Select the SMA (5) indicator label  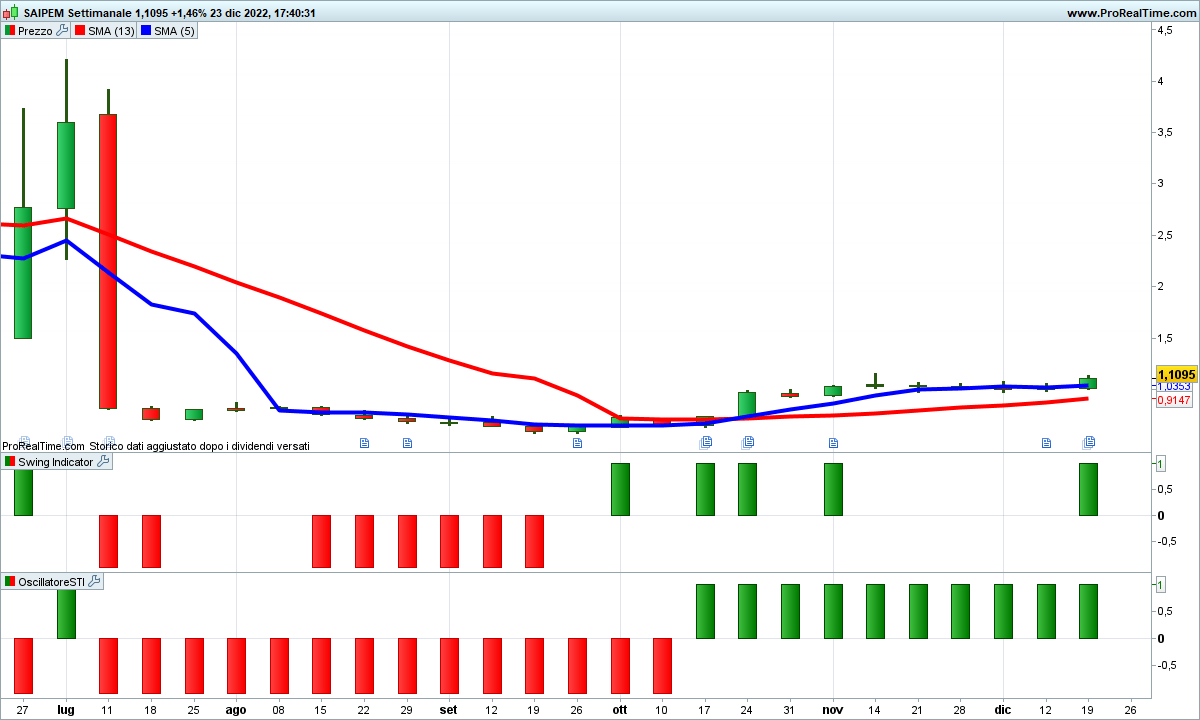click(174, 31)
